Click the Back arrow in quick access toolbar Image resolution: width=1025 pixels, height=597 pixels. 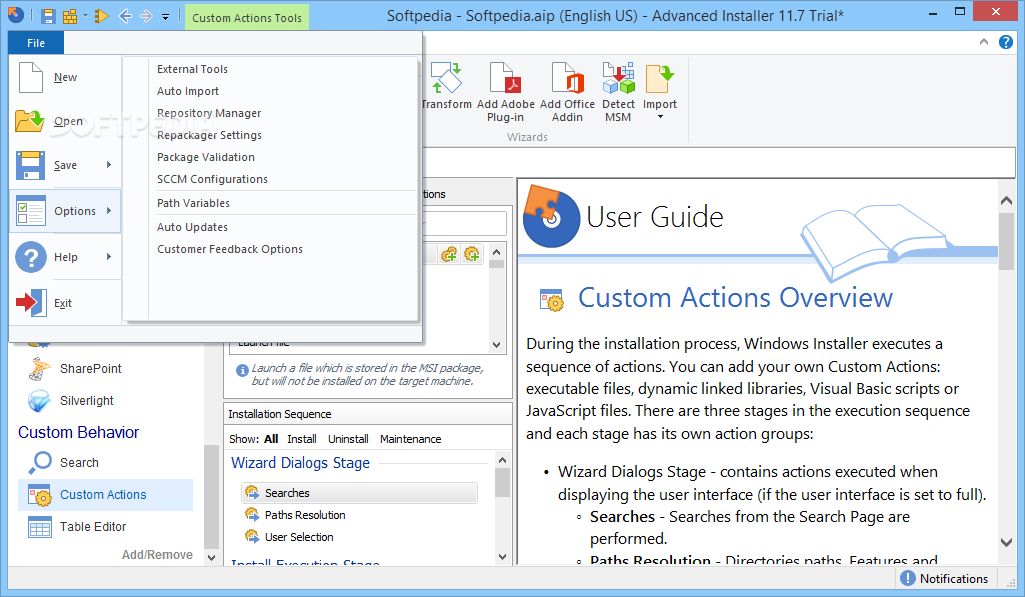click(x=125, y=16)
